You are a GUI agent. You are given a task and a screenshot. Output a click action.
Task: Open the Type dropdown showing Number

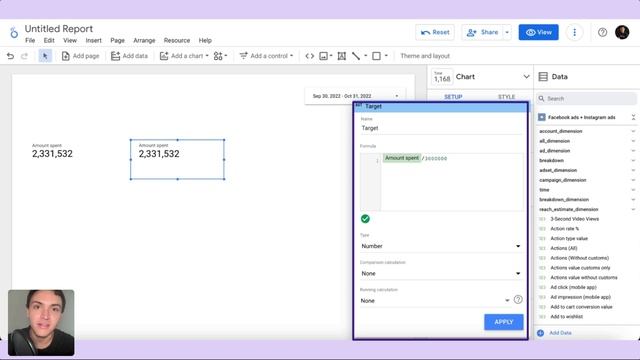[x=441, y=246]
